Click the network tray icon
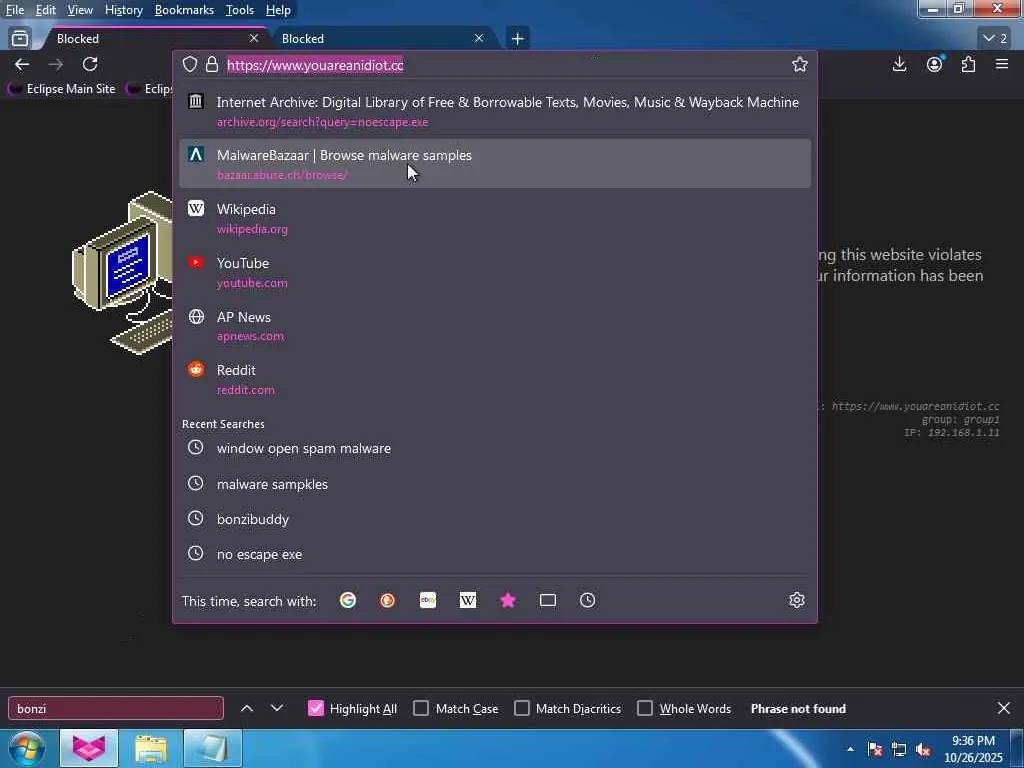This screenshot has width=1024, height=768. [x=899, y=750]
